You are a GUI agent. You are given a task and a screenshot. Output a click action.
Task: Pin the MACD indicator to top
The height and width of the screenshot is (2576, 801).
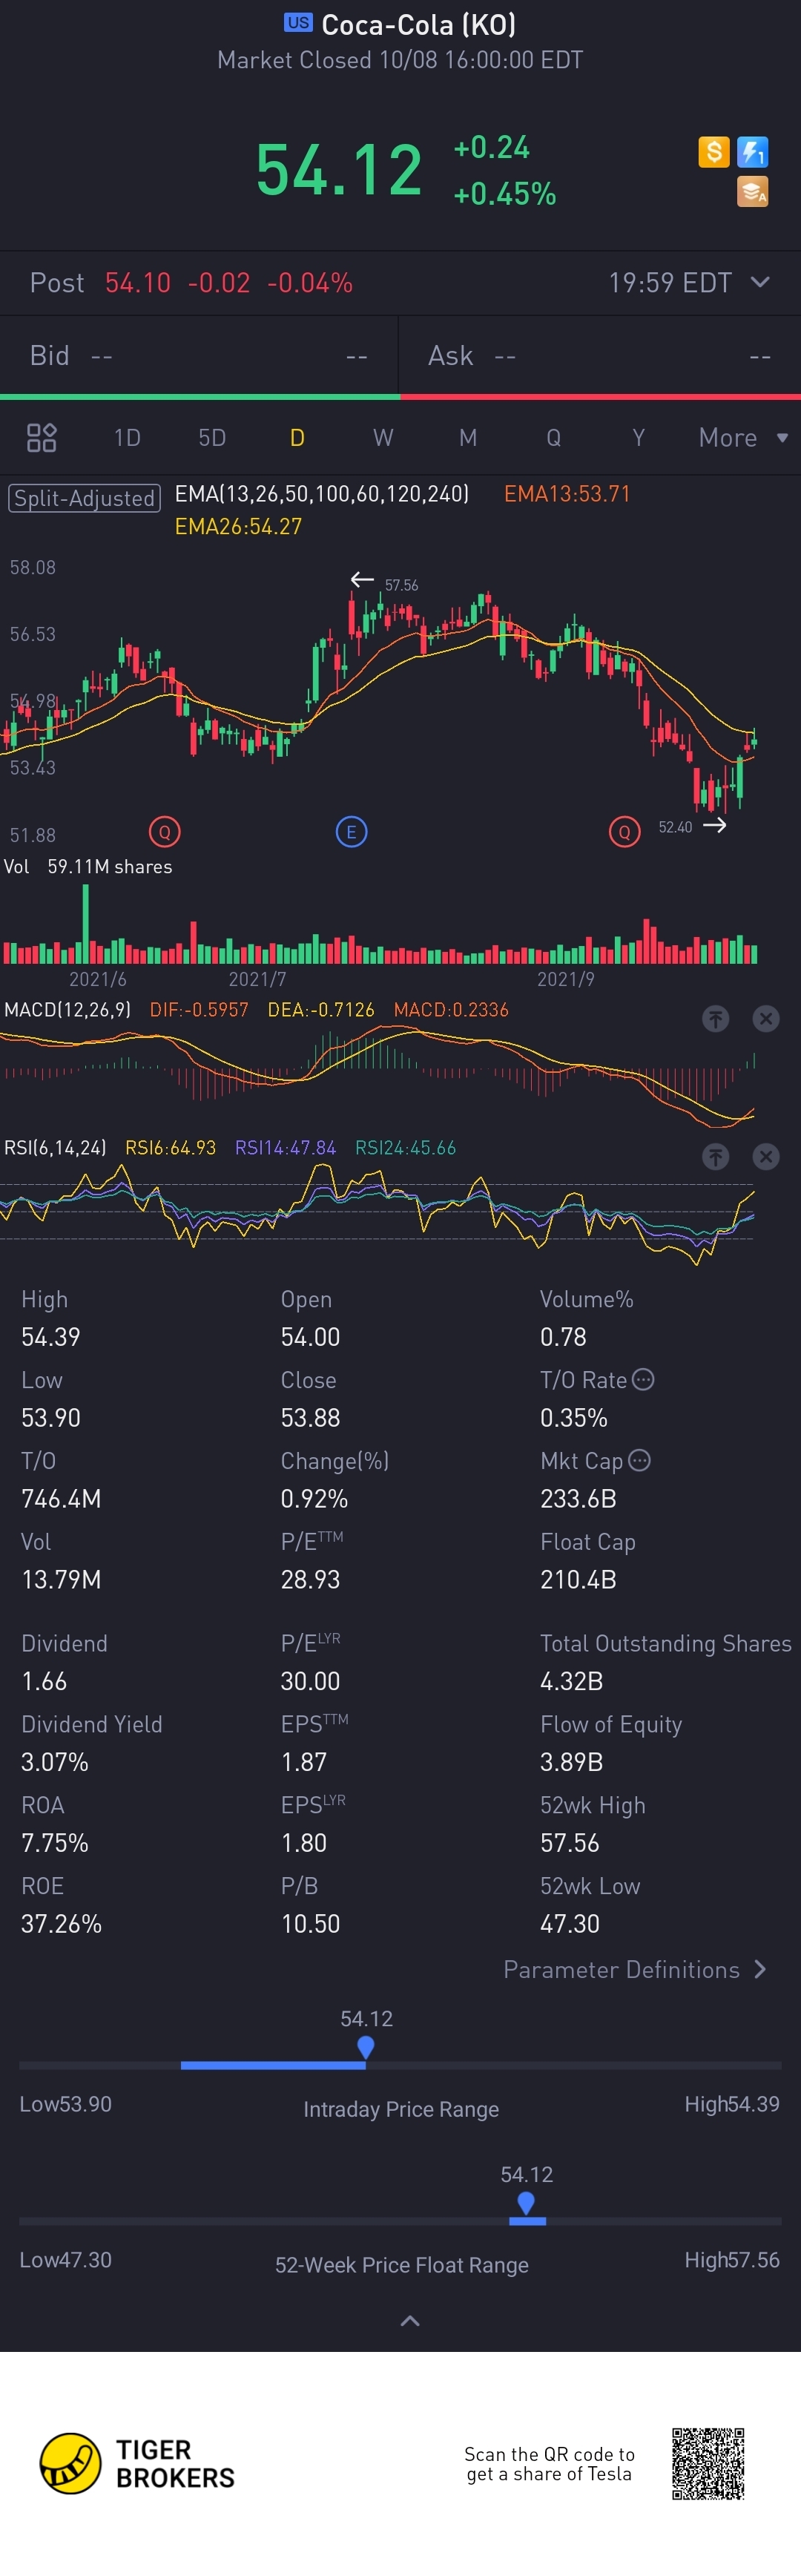pos(715,1018)
